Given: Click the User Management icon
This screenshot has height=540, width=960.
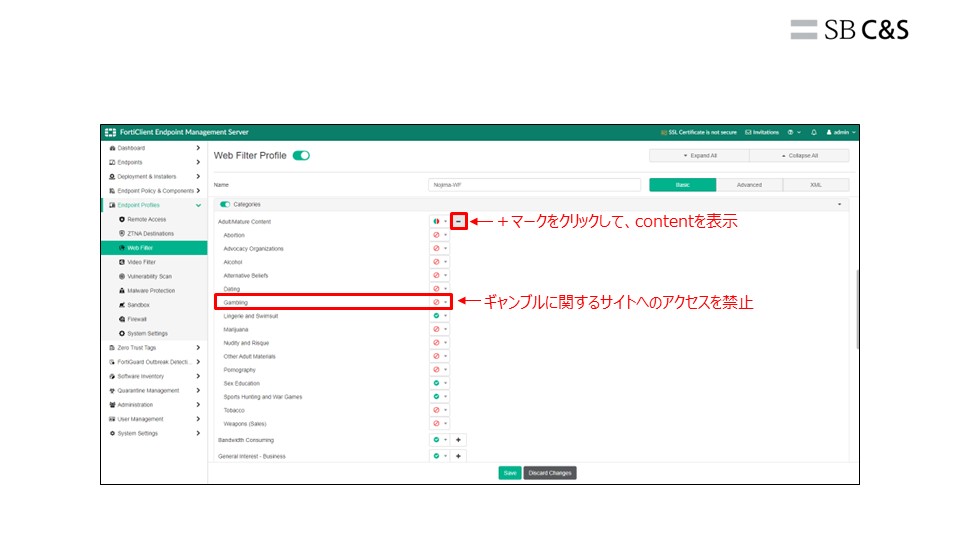Looking at the screenshot, I should [x=112, y=419].
